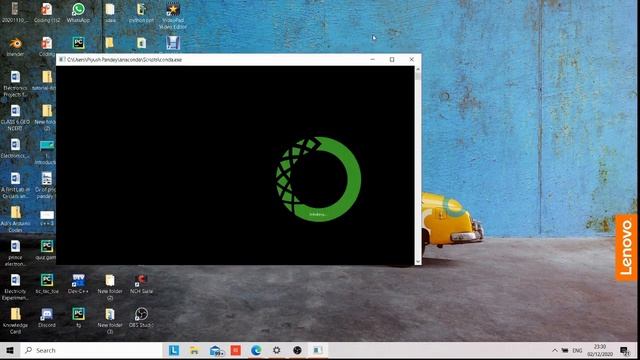Click the conda.exe console title bar text

124,60
